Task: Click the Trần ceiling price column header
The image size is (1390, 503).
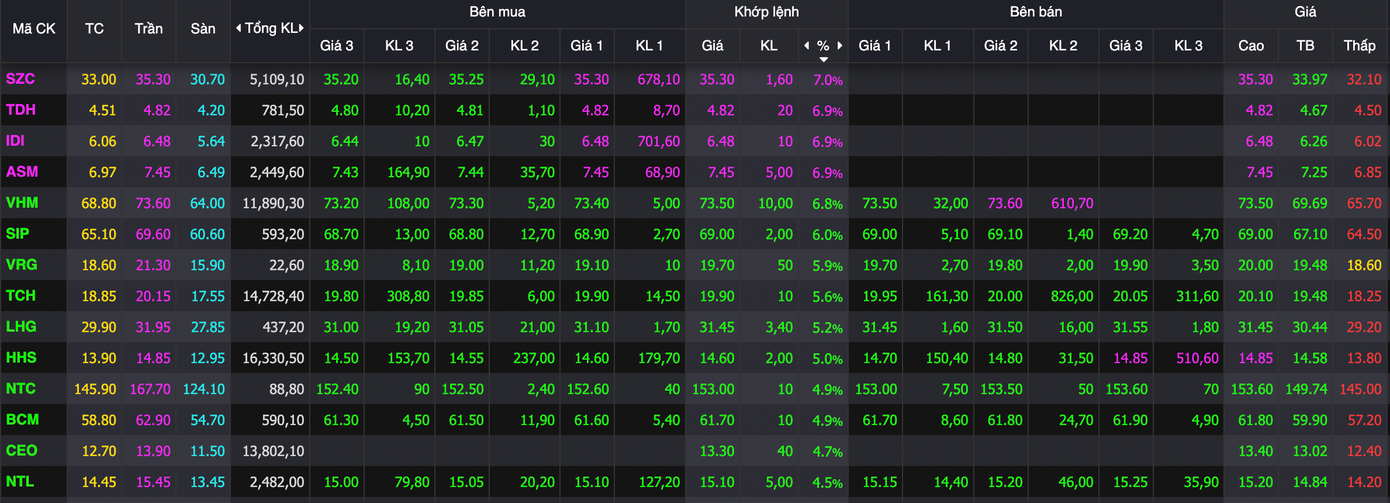Action: click(148, 29)
